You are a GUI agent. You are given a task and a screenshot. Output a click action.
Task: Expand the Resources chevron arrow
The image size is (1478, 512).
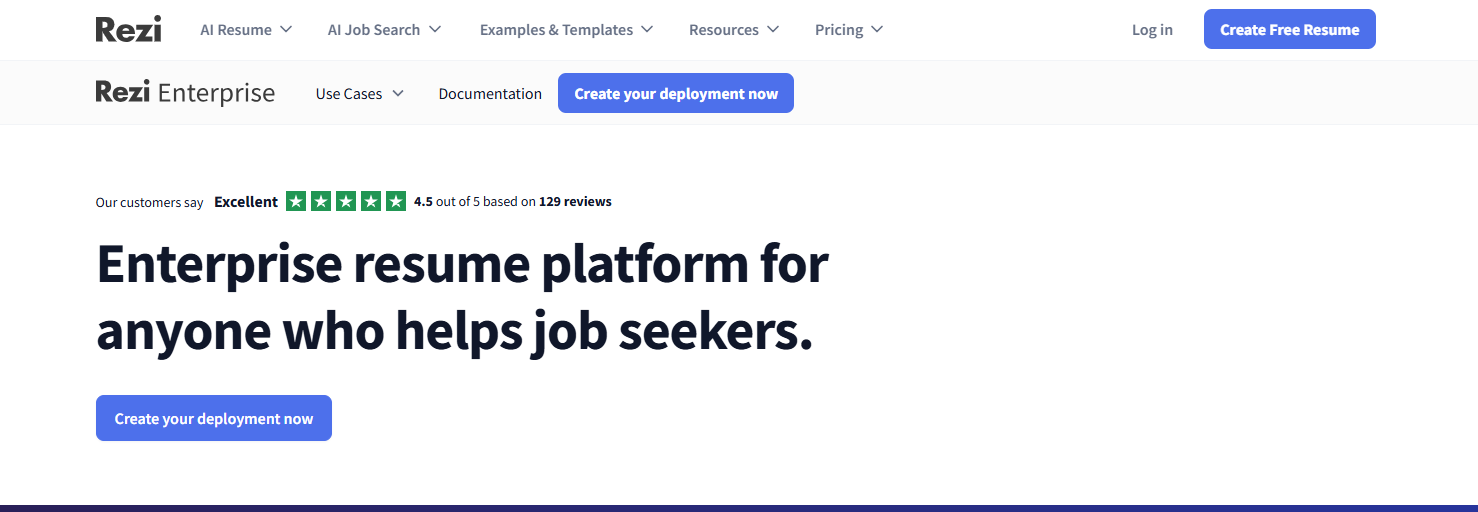click(x=772, y=30)
